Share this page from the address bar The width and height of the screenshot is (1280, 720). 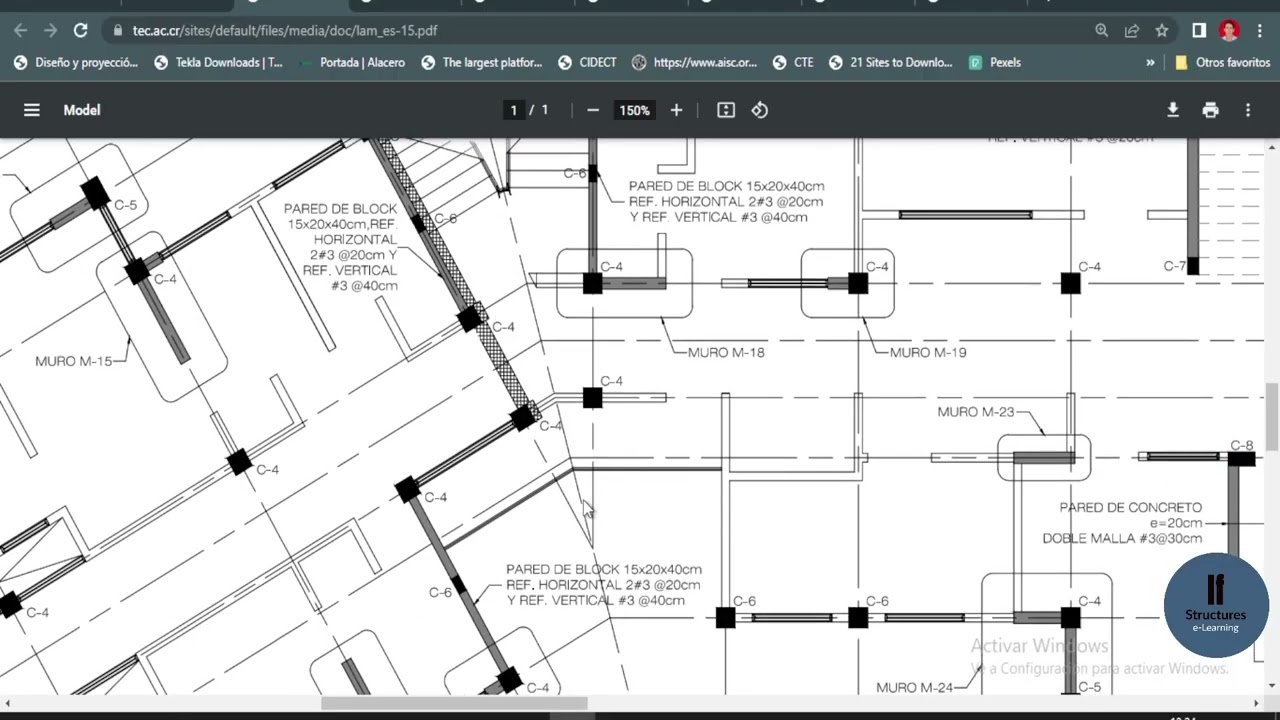click(x=1131, y=31)
